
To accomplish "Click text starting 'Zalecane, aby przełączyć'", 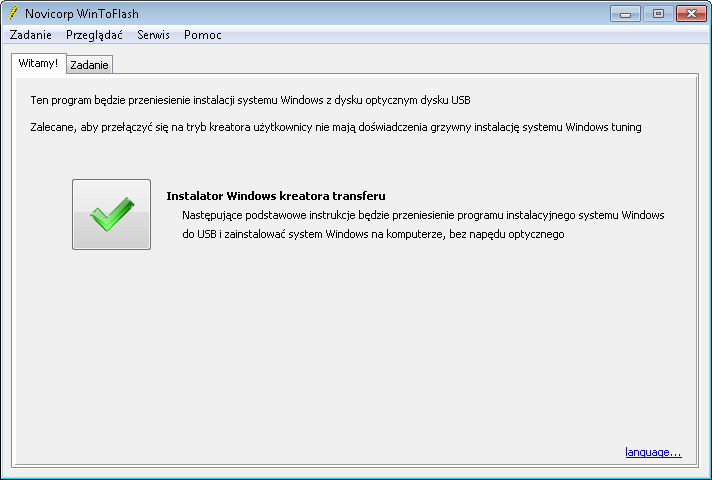I will point(336,128).
